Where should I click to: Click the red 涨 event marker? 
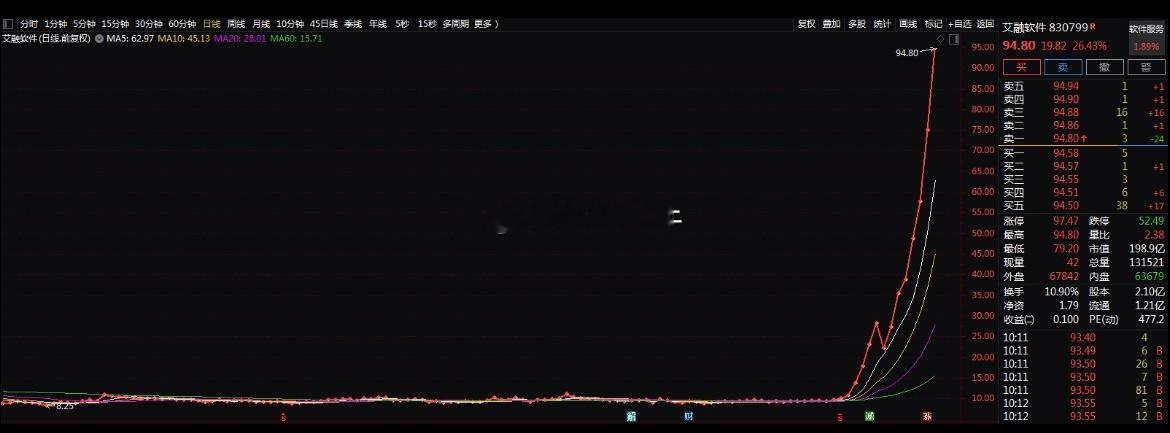tap(927, 417)
